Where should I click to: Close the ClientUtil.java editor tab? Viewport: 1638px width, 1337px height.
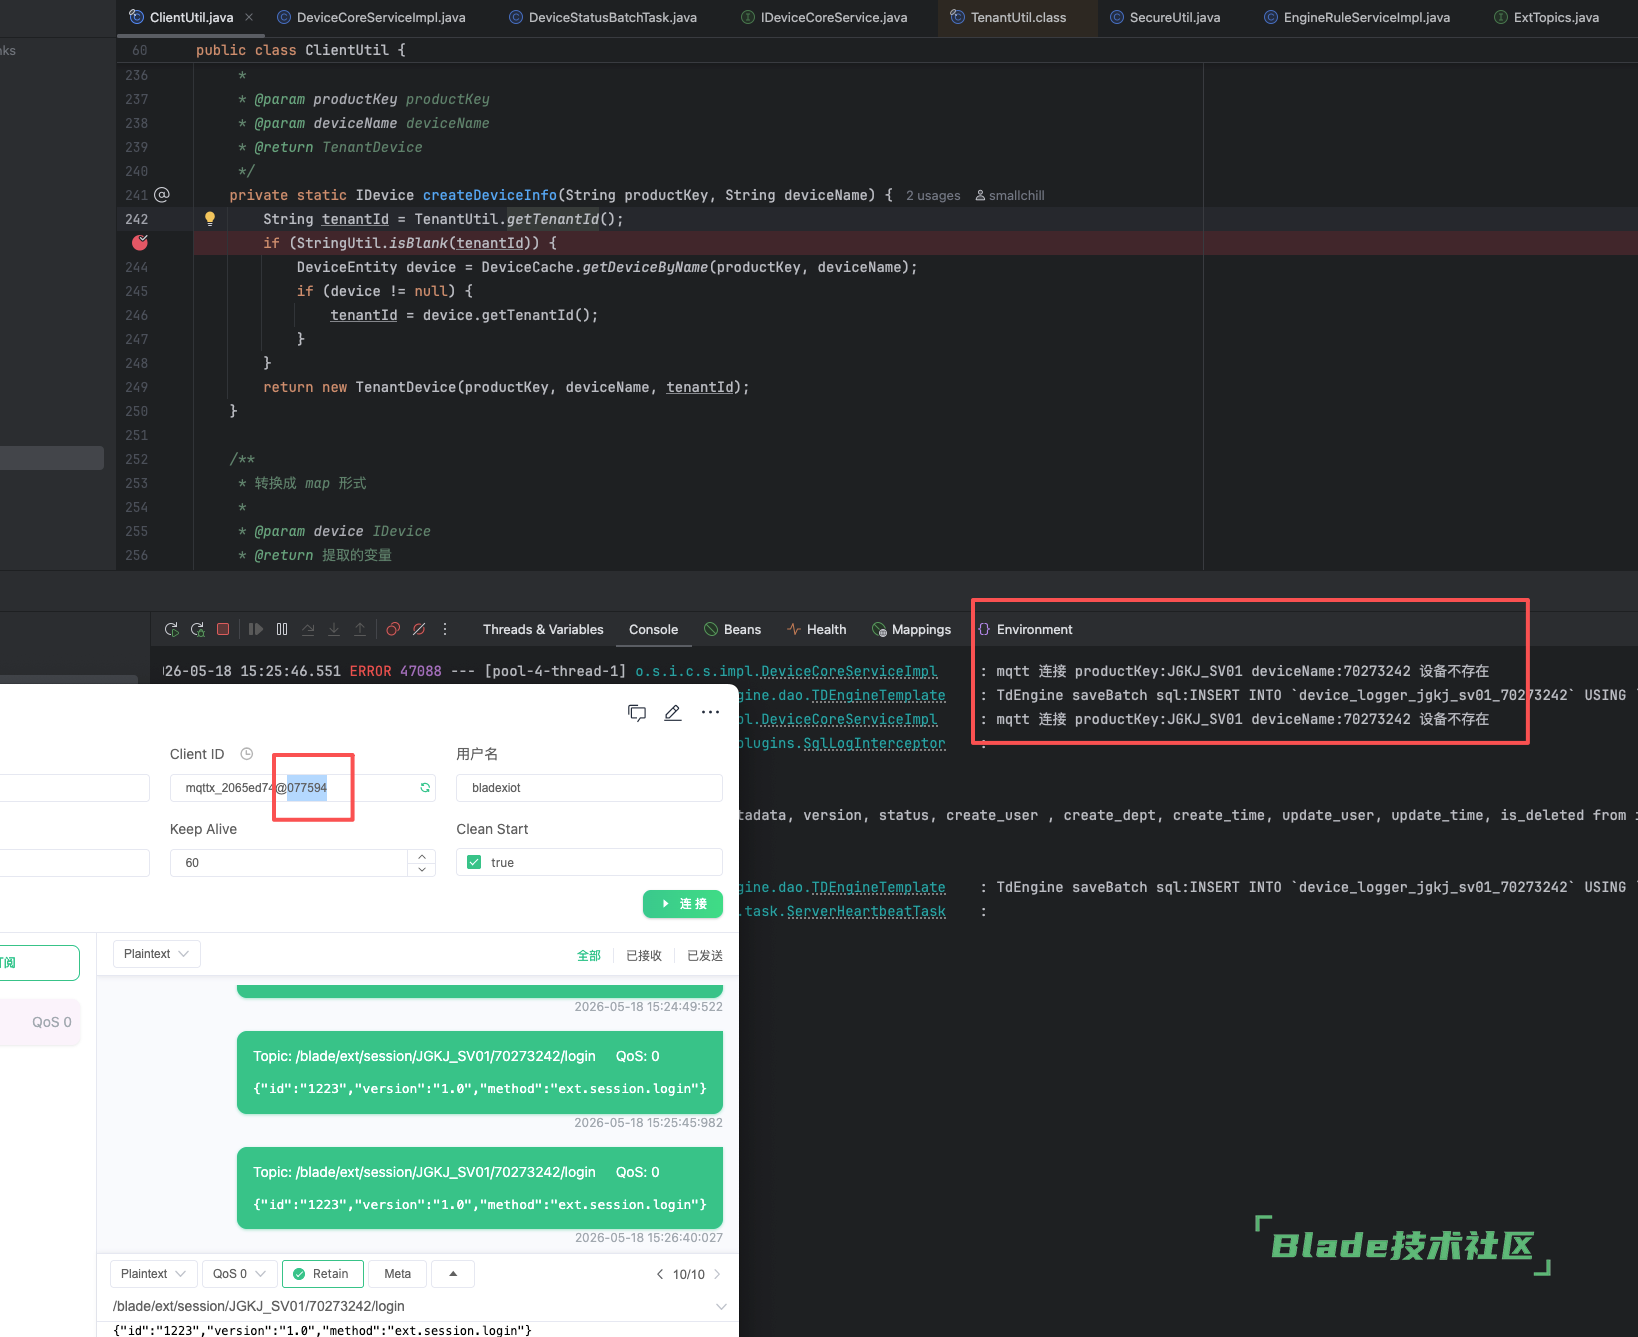click(249, 17)
